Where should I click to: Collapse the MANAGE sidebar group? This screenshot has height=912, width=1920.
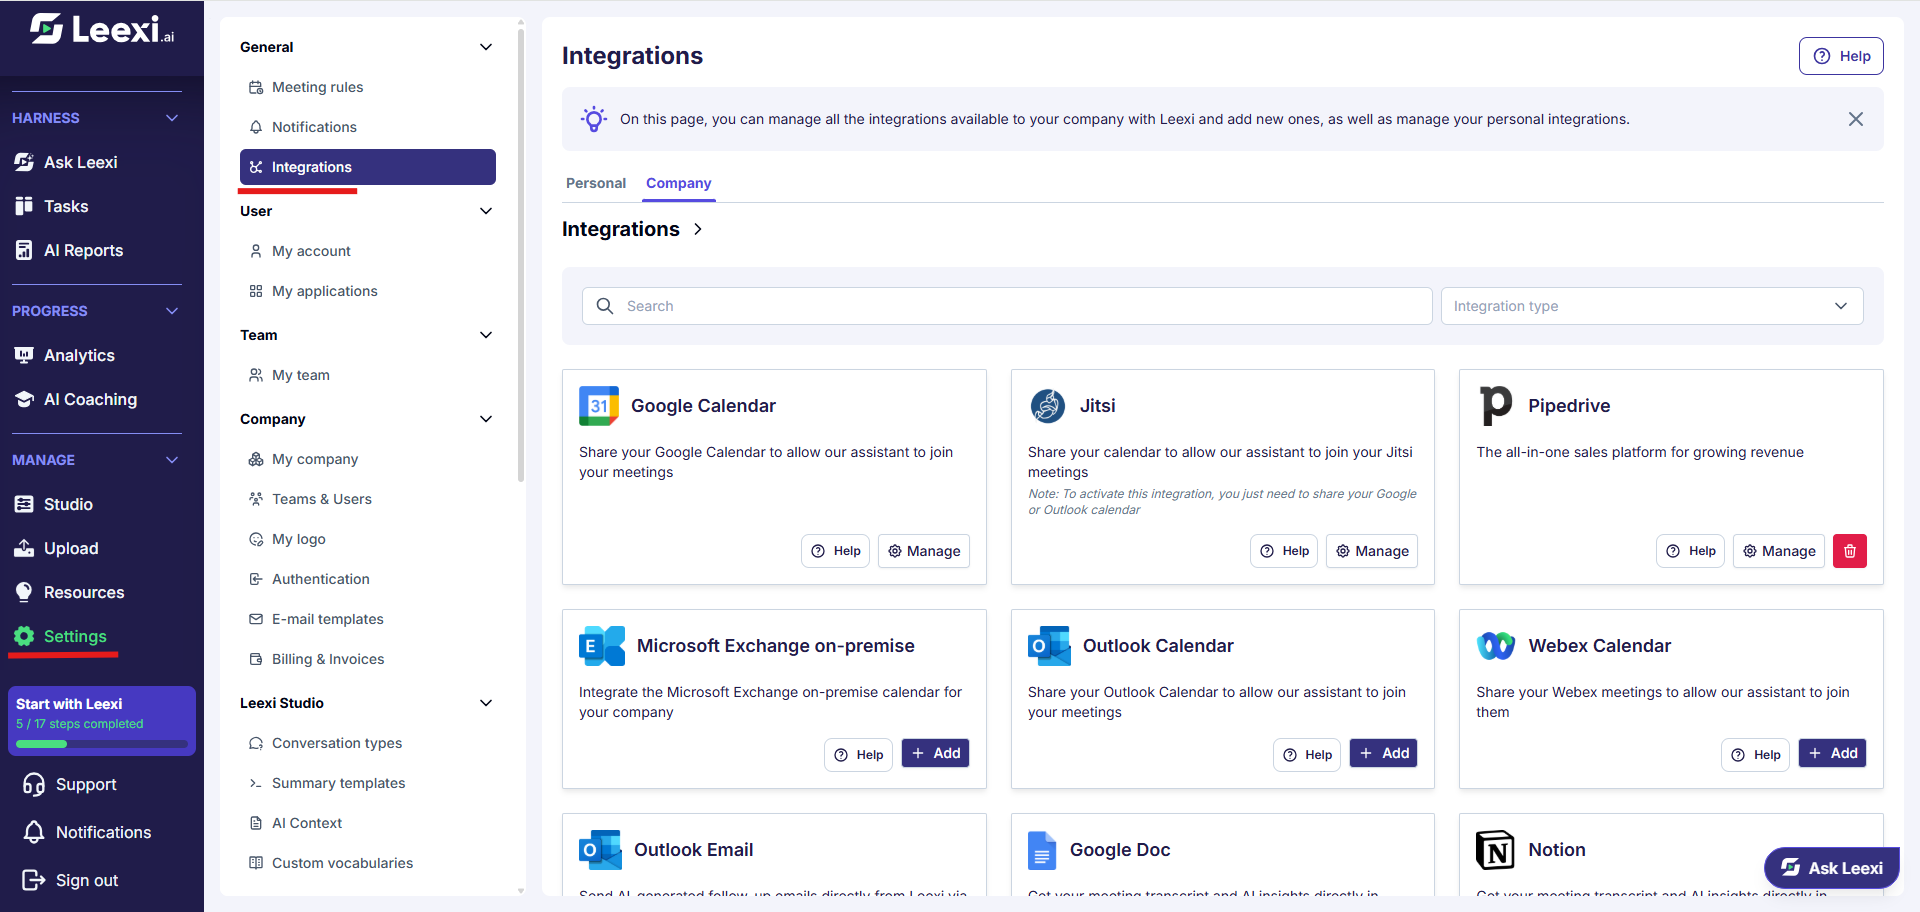pos(172,460)
